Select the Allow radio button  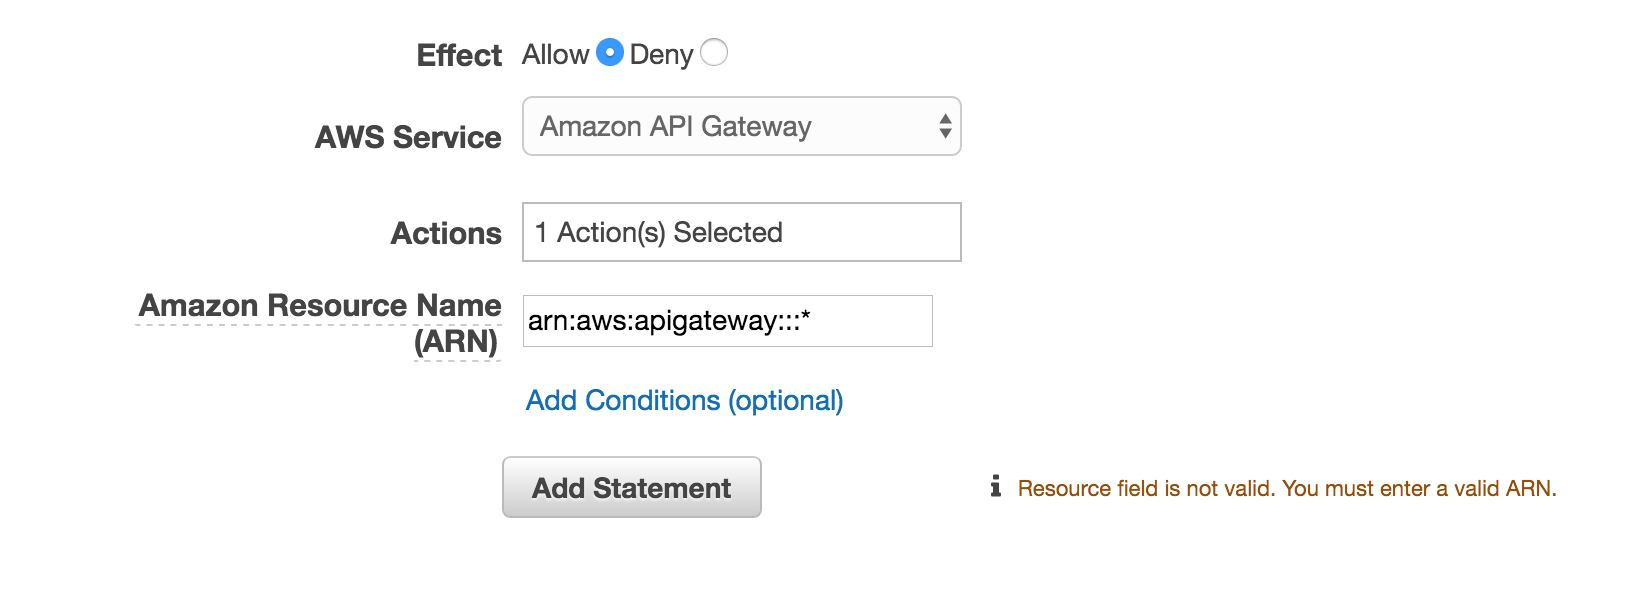(610, 52)
